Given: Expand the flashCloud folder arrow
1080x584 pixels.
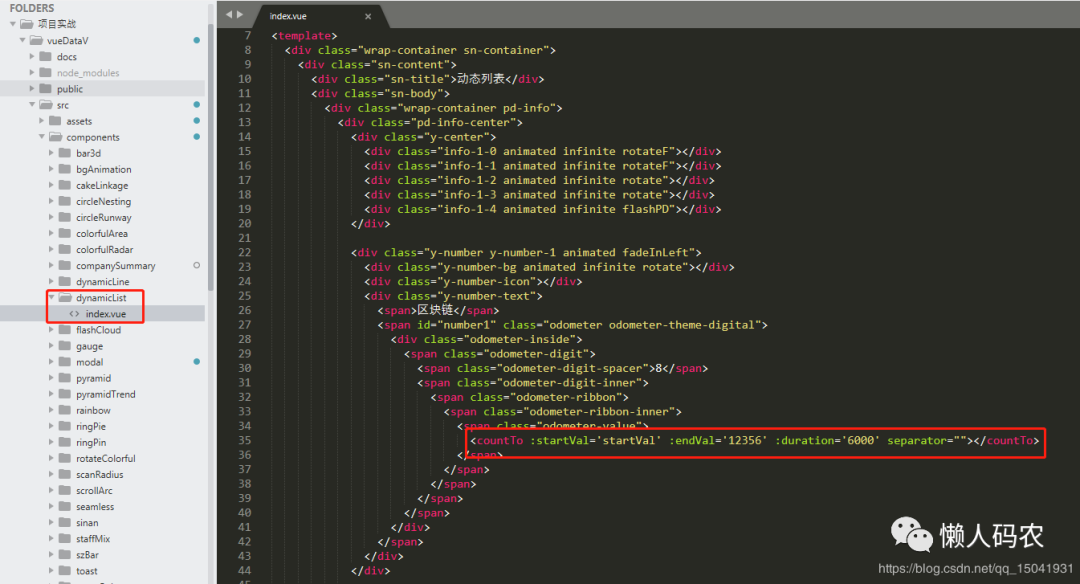Looking at the screenshot, I should (x=51, y=330).
